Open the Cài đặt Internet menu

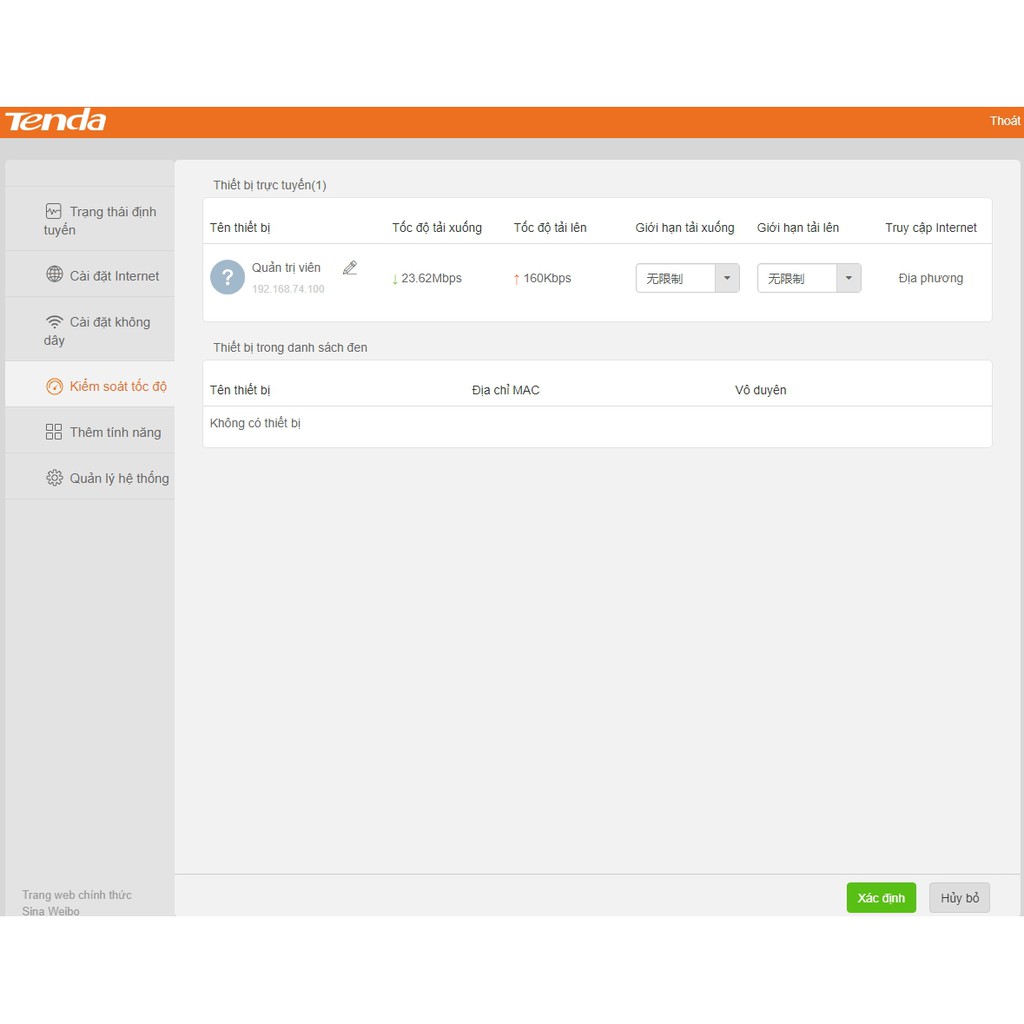coord(114,276)
